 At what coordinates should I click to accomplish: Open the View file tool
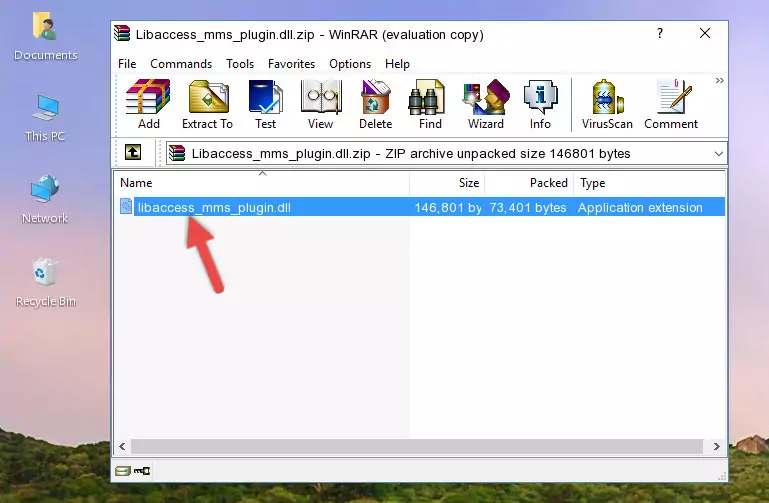(x=321, y=104)
